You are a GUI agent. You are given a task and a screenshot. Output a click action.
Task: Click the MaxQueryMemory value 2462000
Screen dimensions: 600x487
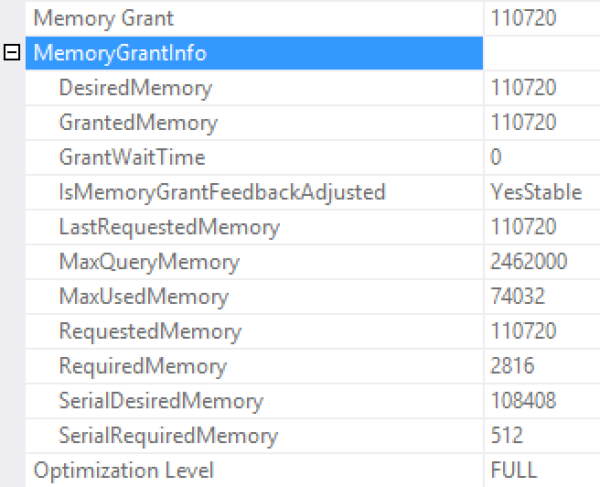click(x=529, y=262)
